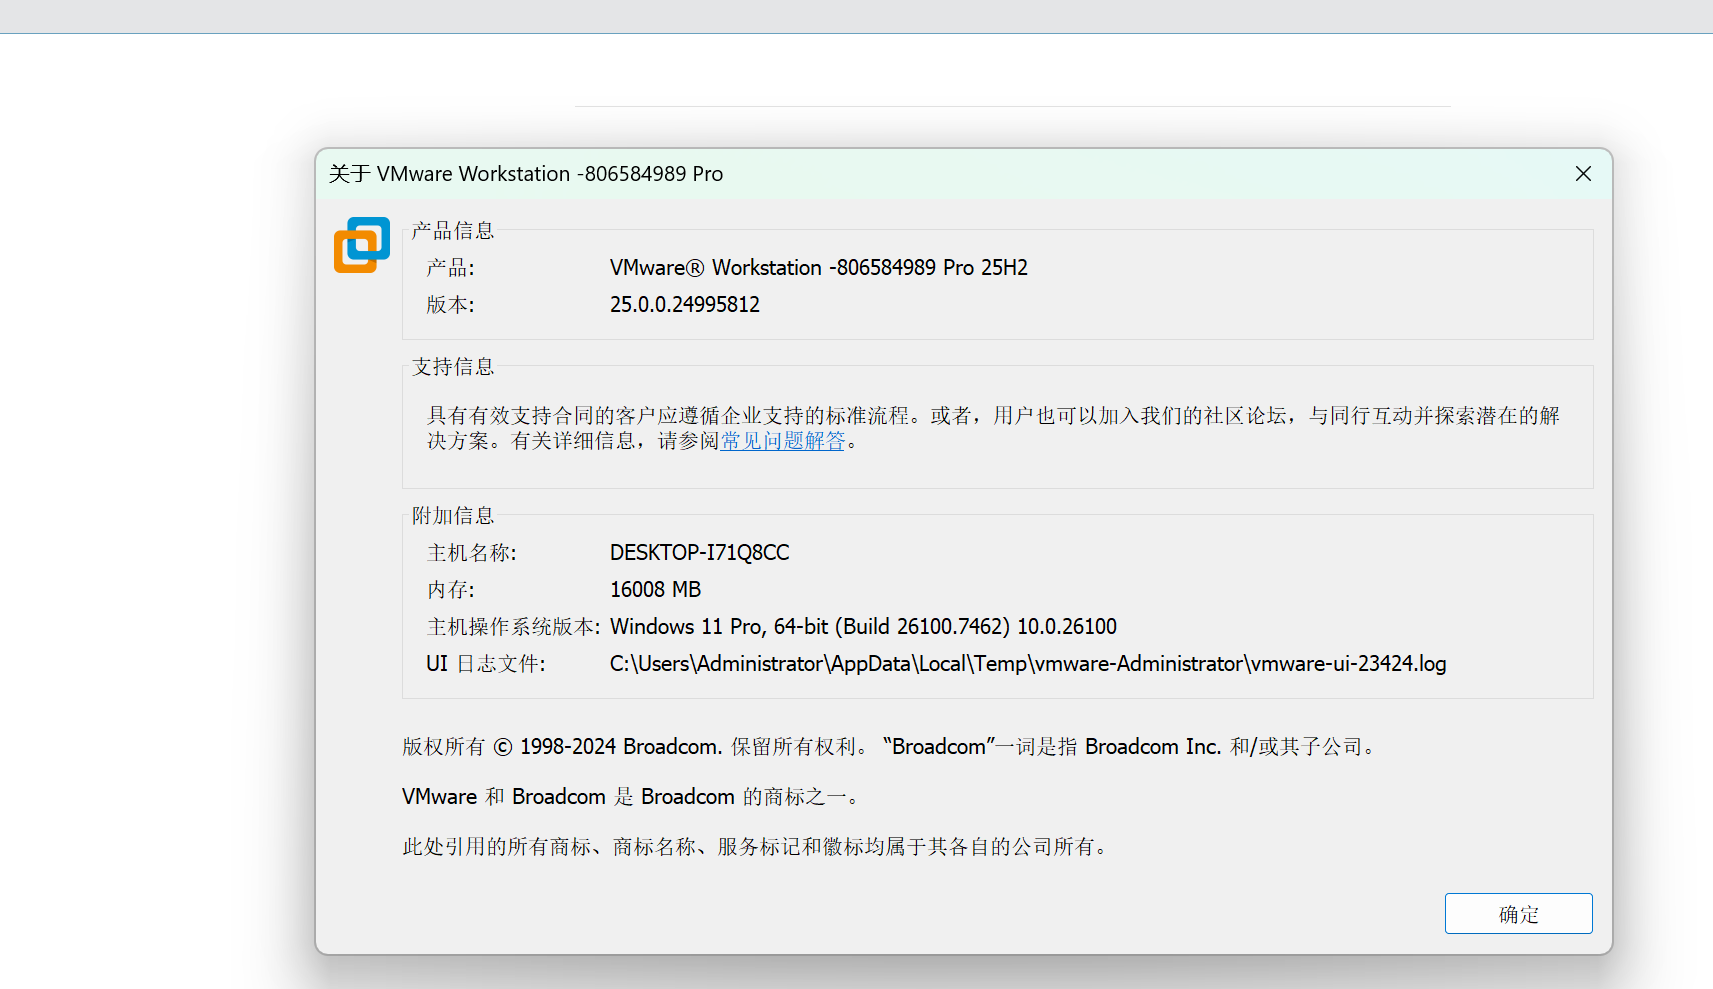Open the 常见问题解答 hyperlink
Image resolution: width=1713 pixels, height=989 pixels.
click(x=783, y=441)
